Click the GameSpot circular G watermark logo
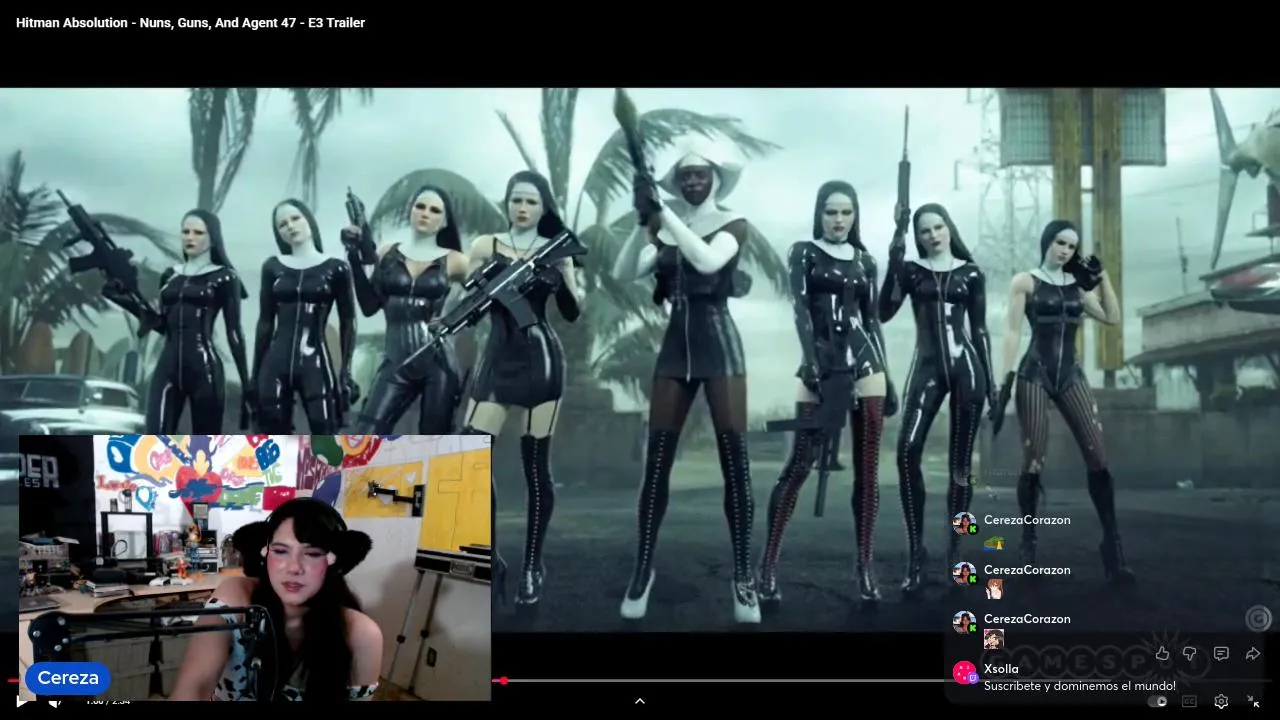Image resolution: width=1280 pixels, height=720 pixels. (x=1258, y=618)
